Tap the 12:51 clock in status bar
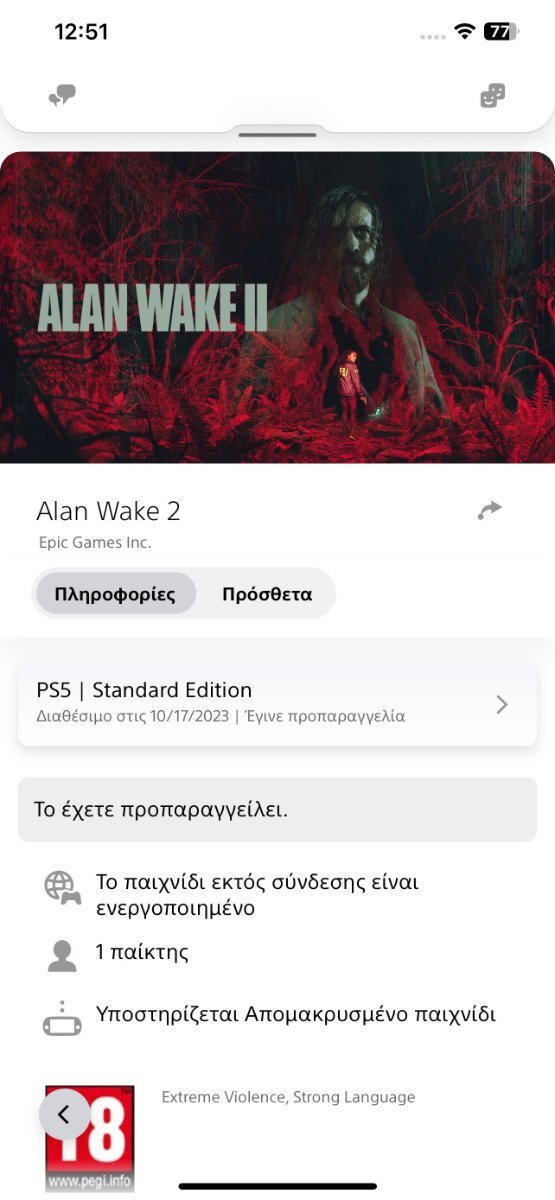Screen dimensions: 555x1200 (x=81, y=32)
